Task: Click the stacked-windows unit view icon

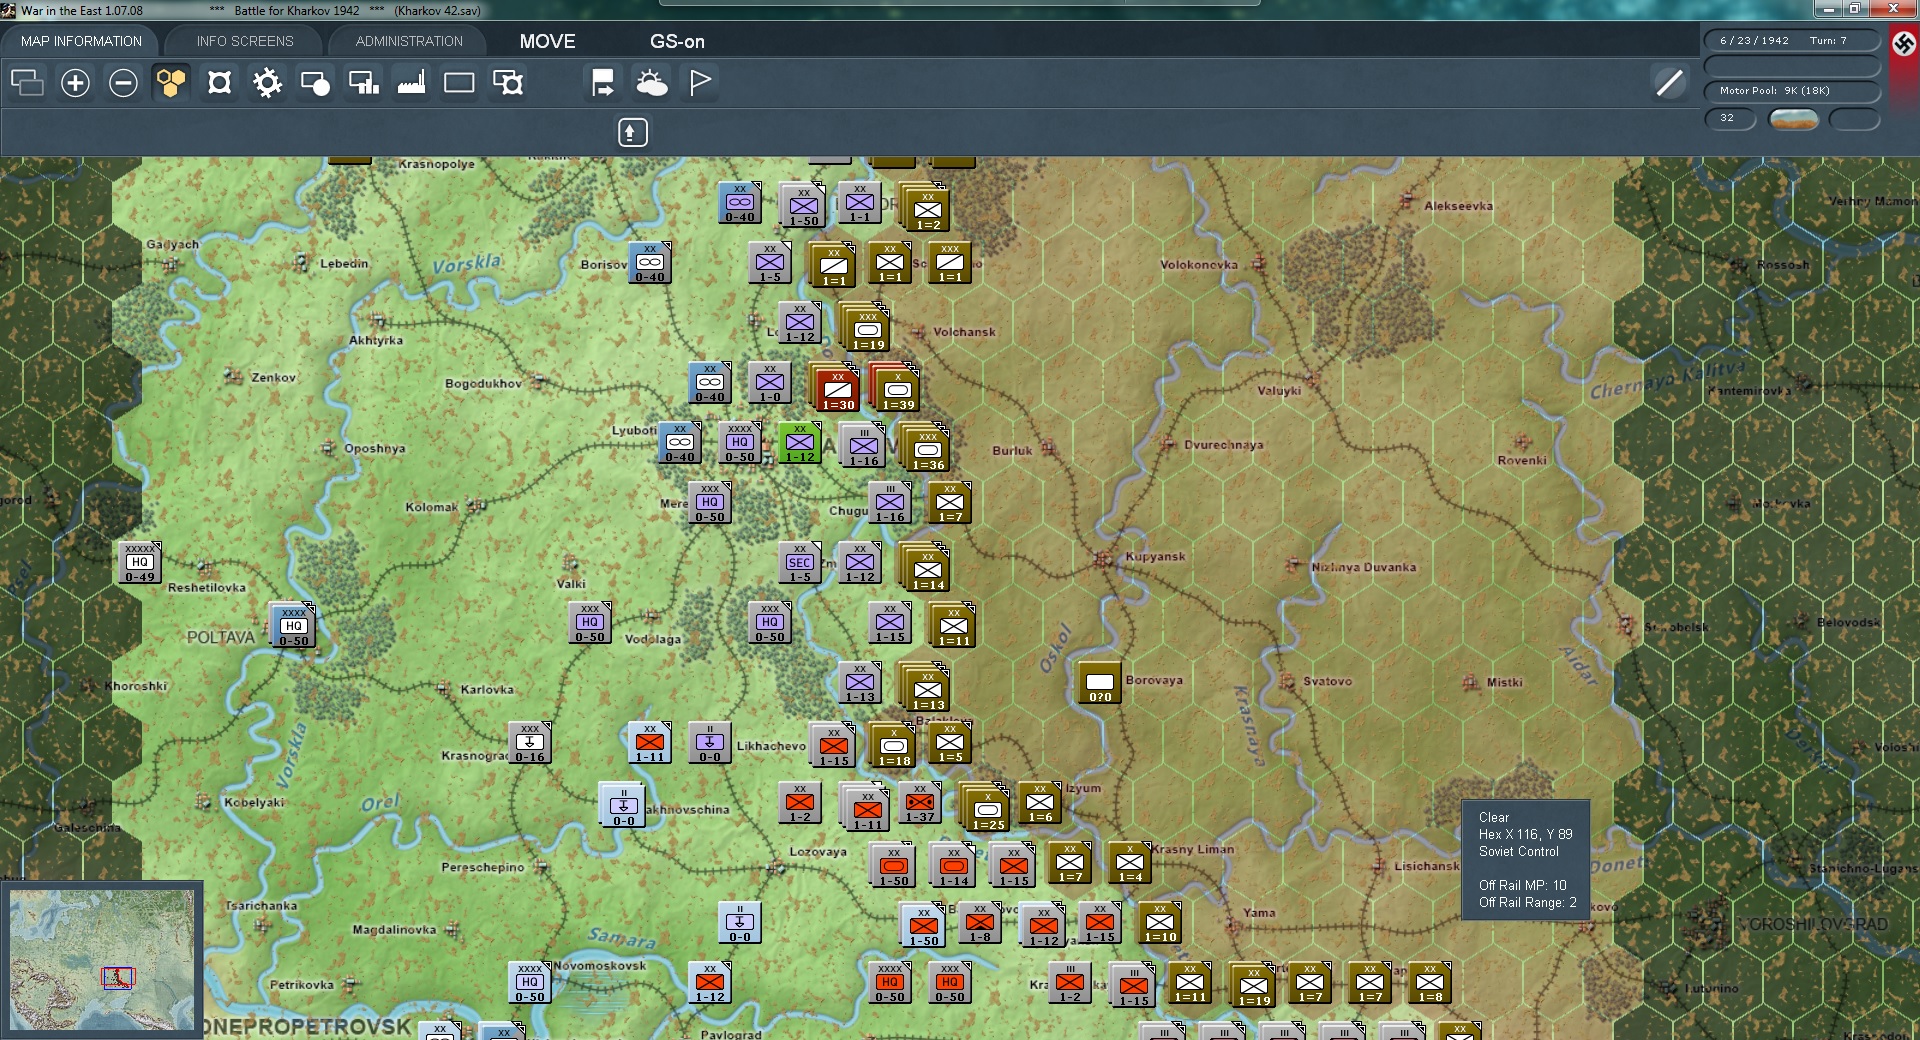Action: [27, 82]
